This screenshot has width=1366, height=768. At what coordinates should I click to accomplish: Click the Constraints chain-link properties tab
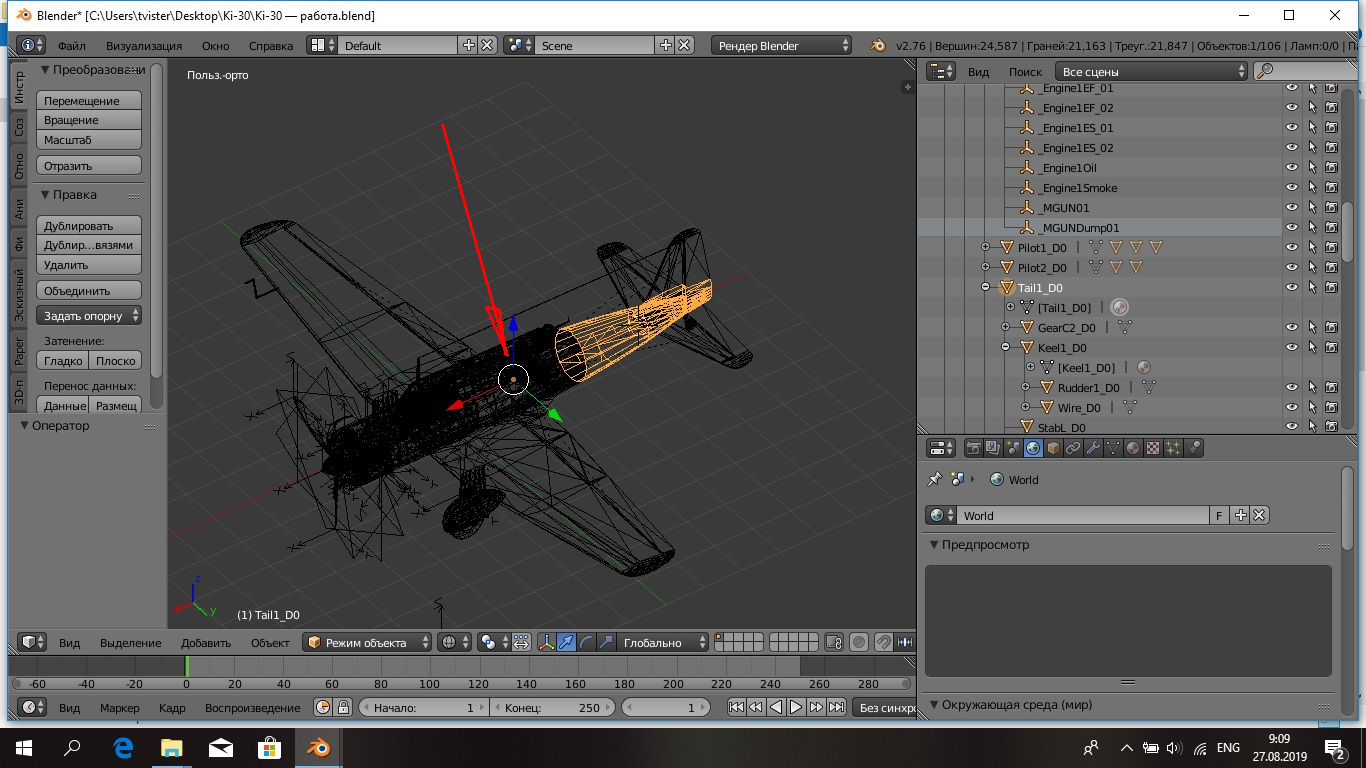[1073, 448]
